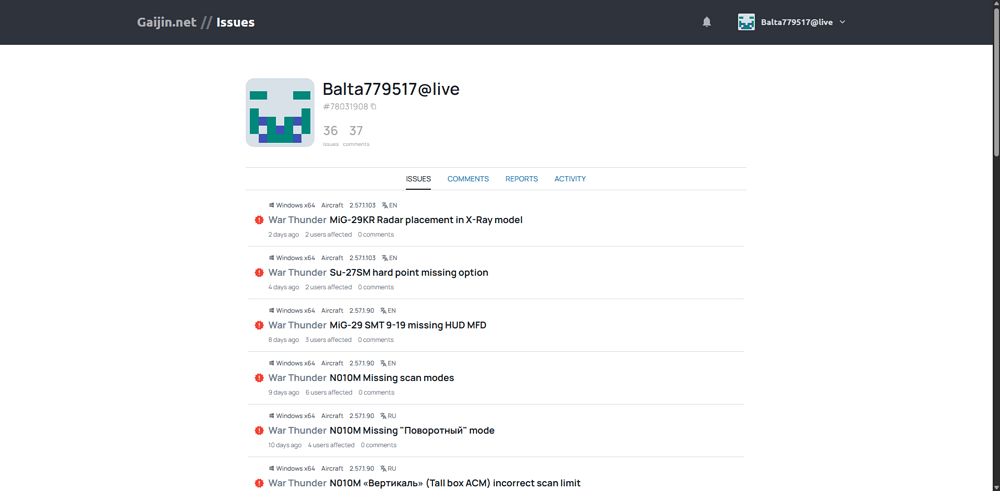
Task: Click red status icon of N010M scan modes issue
Action: point(259,377)
